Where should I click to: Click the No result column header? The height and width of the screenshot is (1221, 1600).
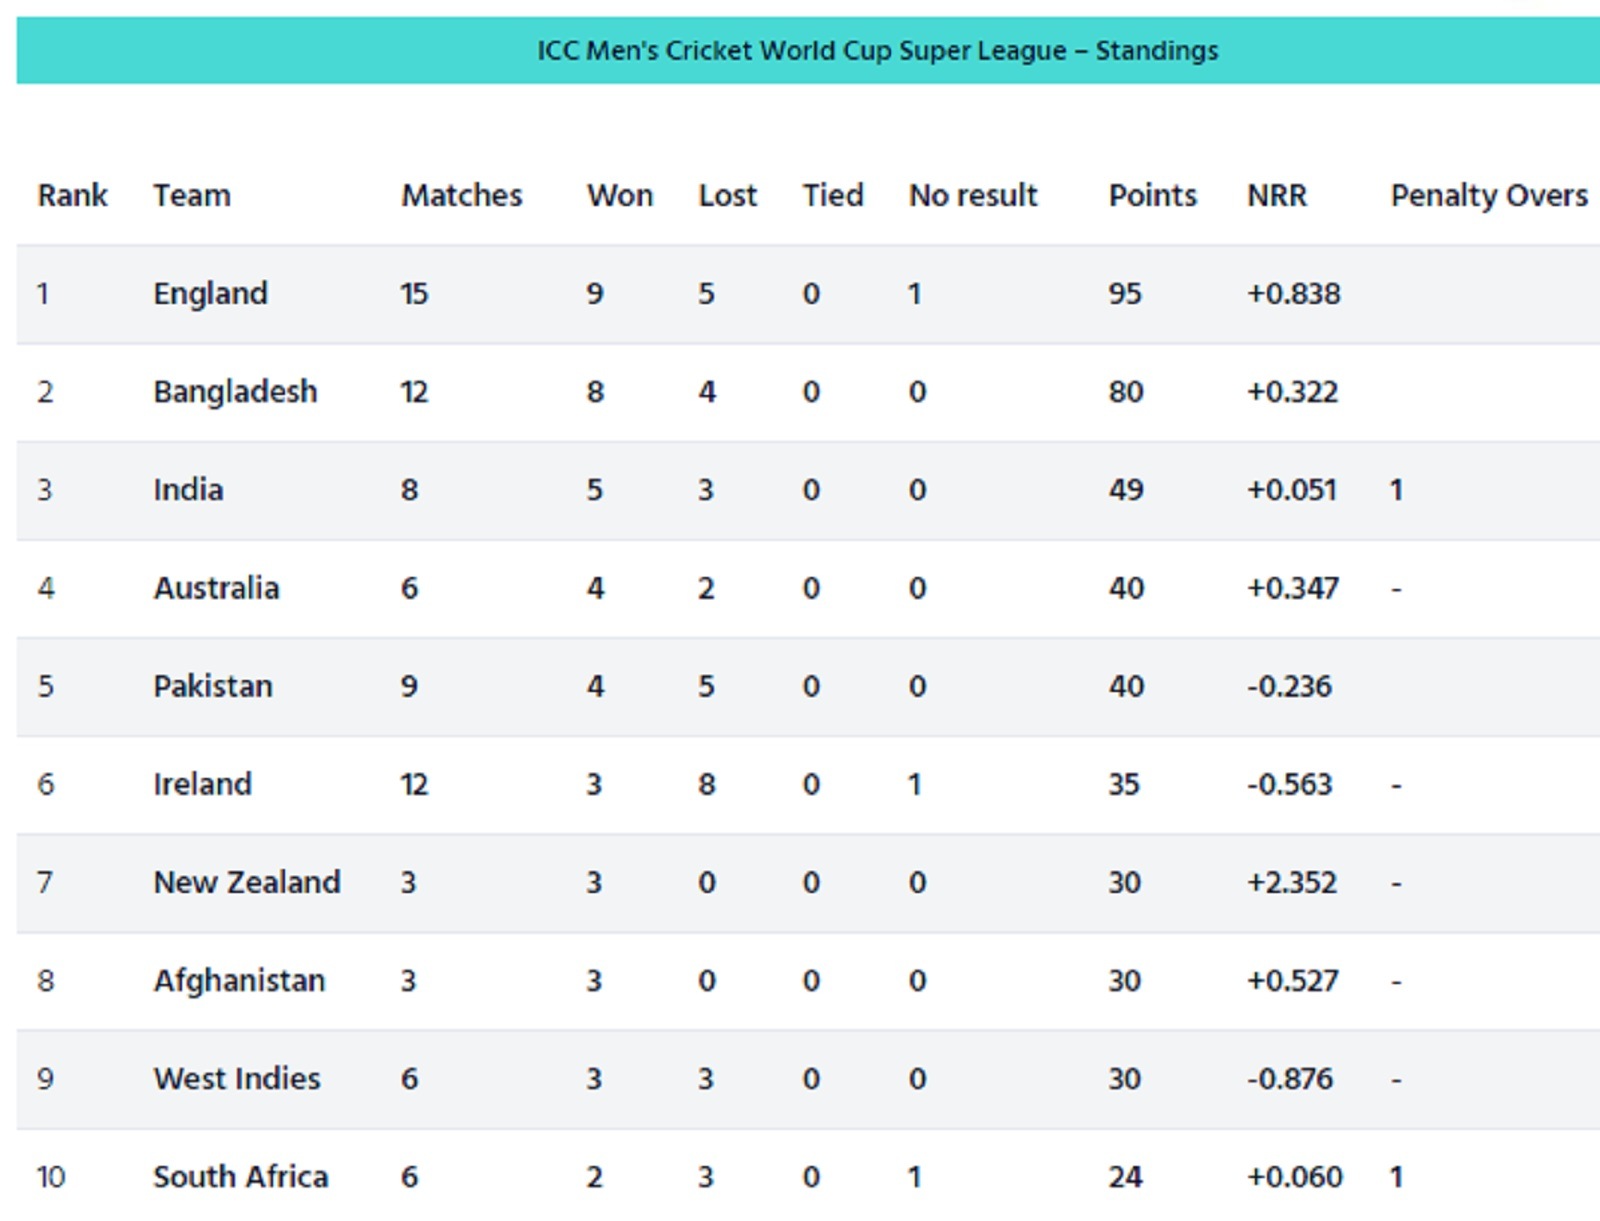click(x=973, y=195)
